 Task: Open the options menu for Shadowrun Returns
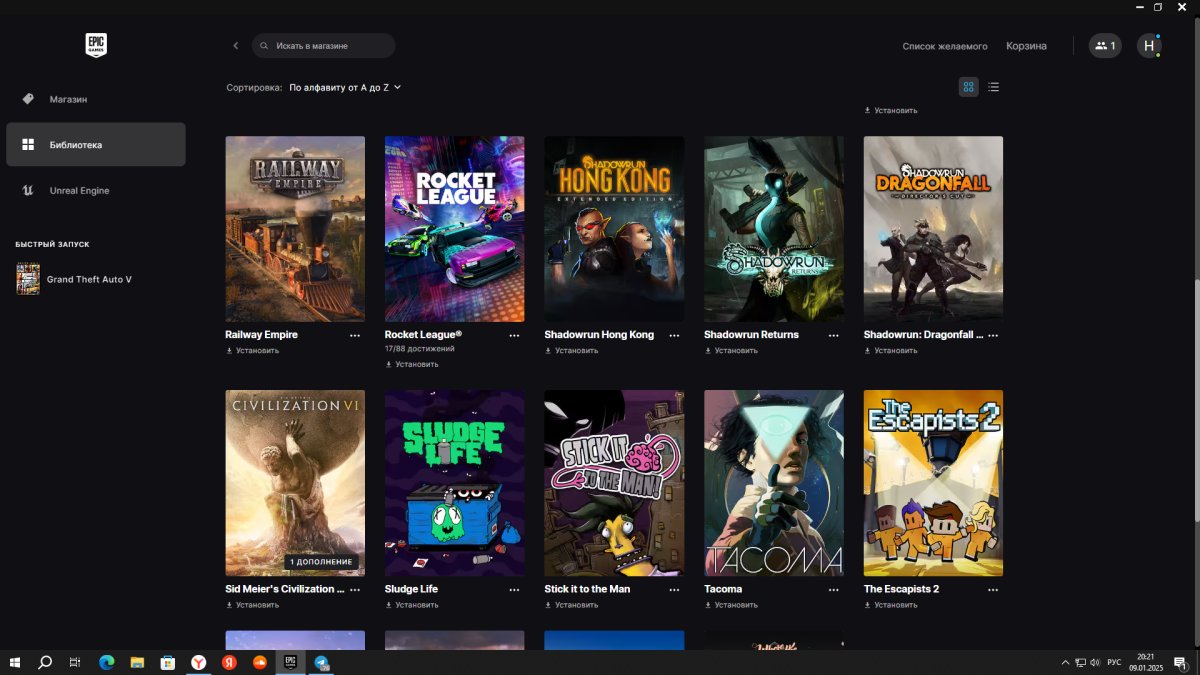(833, 336)
